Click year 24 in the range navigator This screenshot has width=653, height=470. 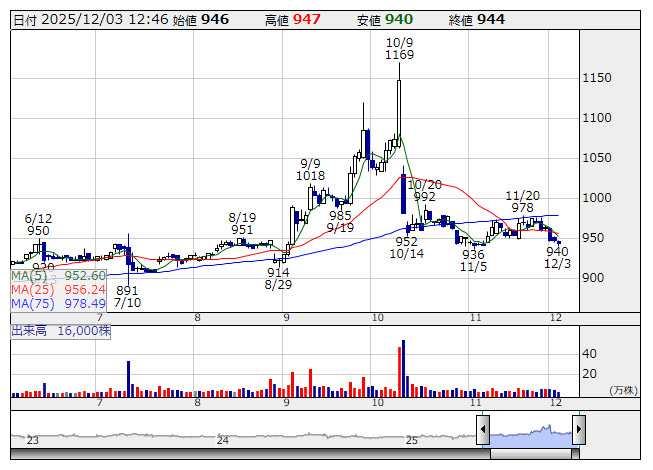point(223,440)
